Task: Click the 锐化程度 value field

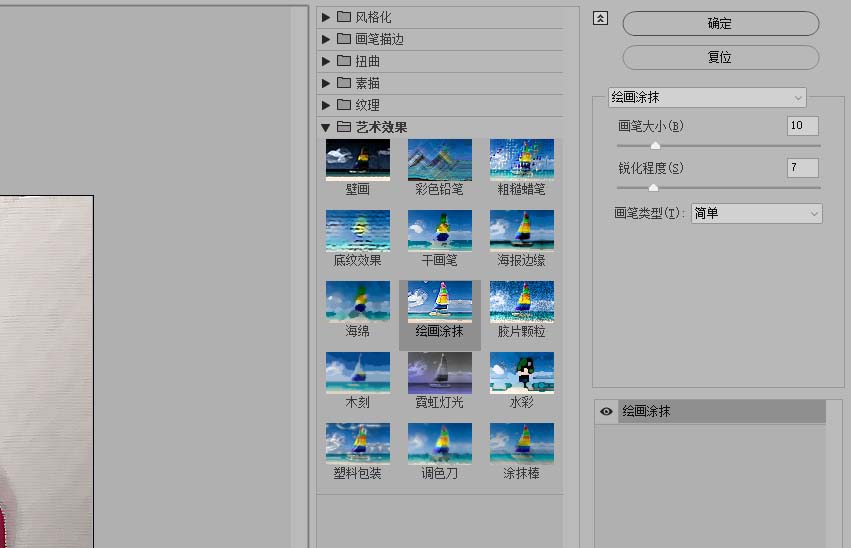Action: click(x=803, y=168)
